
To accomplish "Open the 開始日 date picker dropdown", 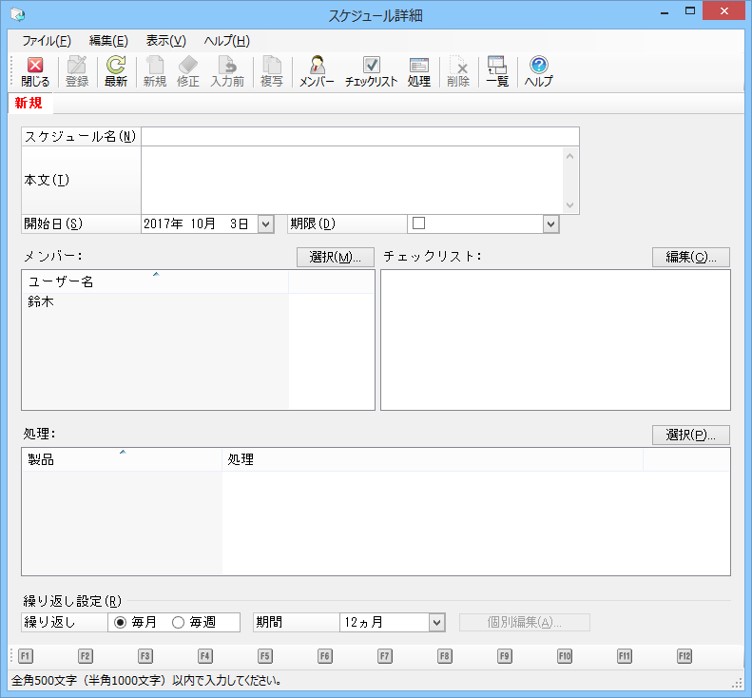I will click(265, 224).
